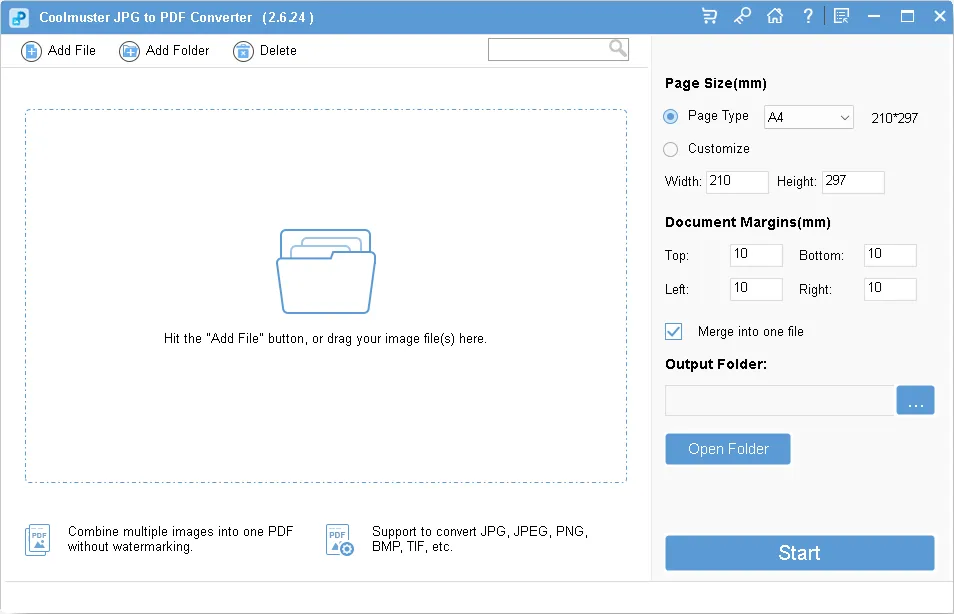This screenshot has height=614, width=954.
Task: Focus the Top margin input field
Action: (756, 255)
